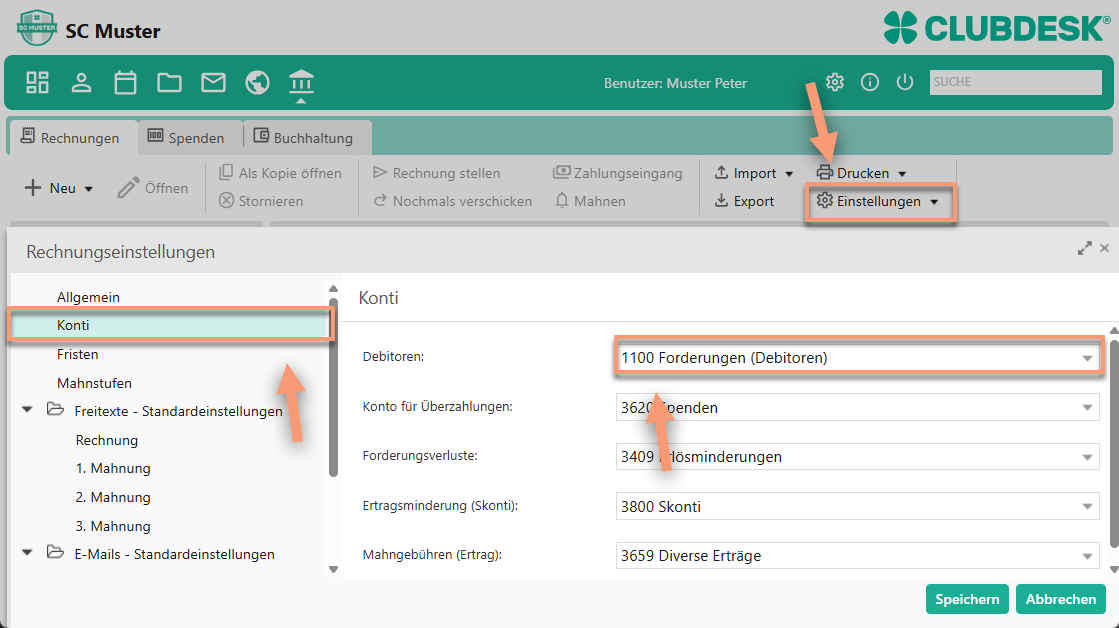1119x628 pixels.
Task: Collapse E-Mails - Standardeinstellungen folder
Action: pos(27,552)
